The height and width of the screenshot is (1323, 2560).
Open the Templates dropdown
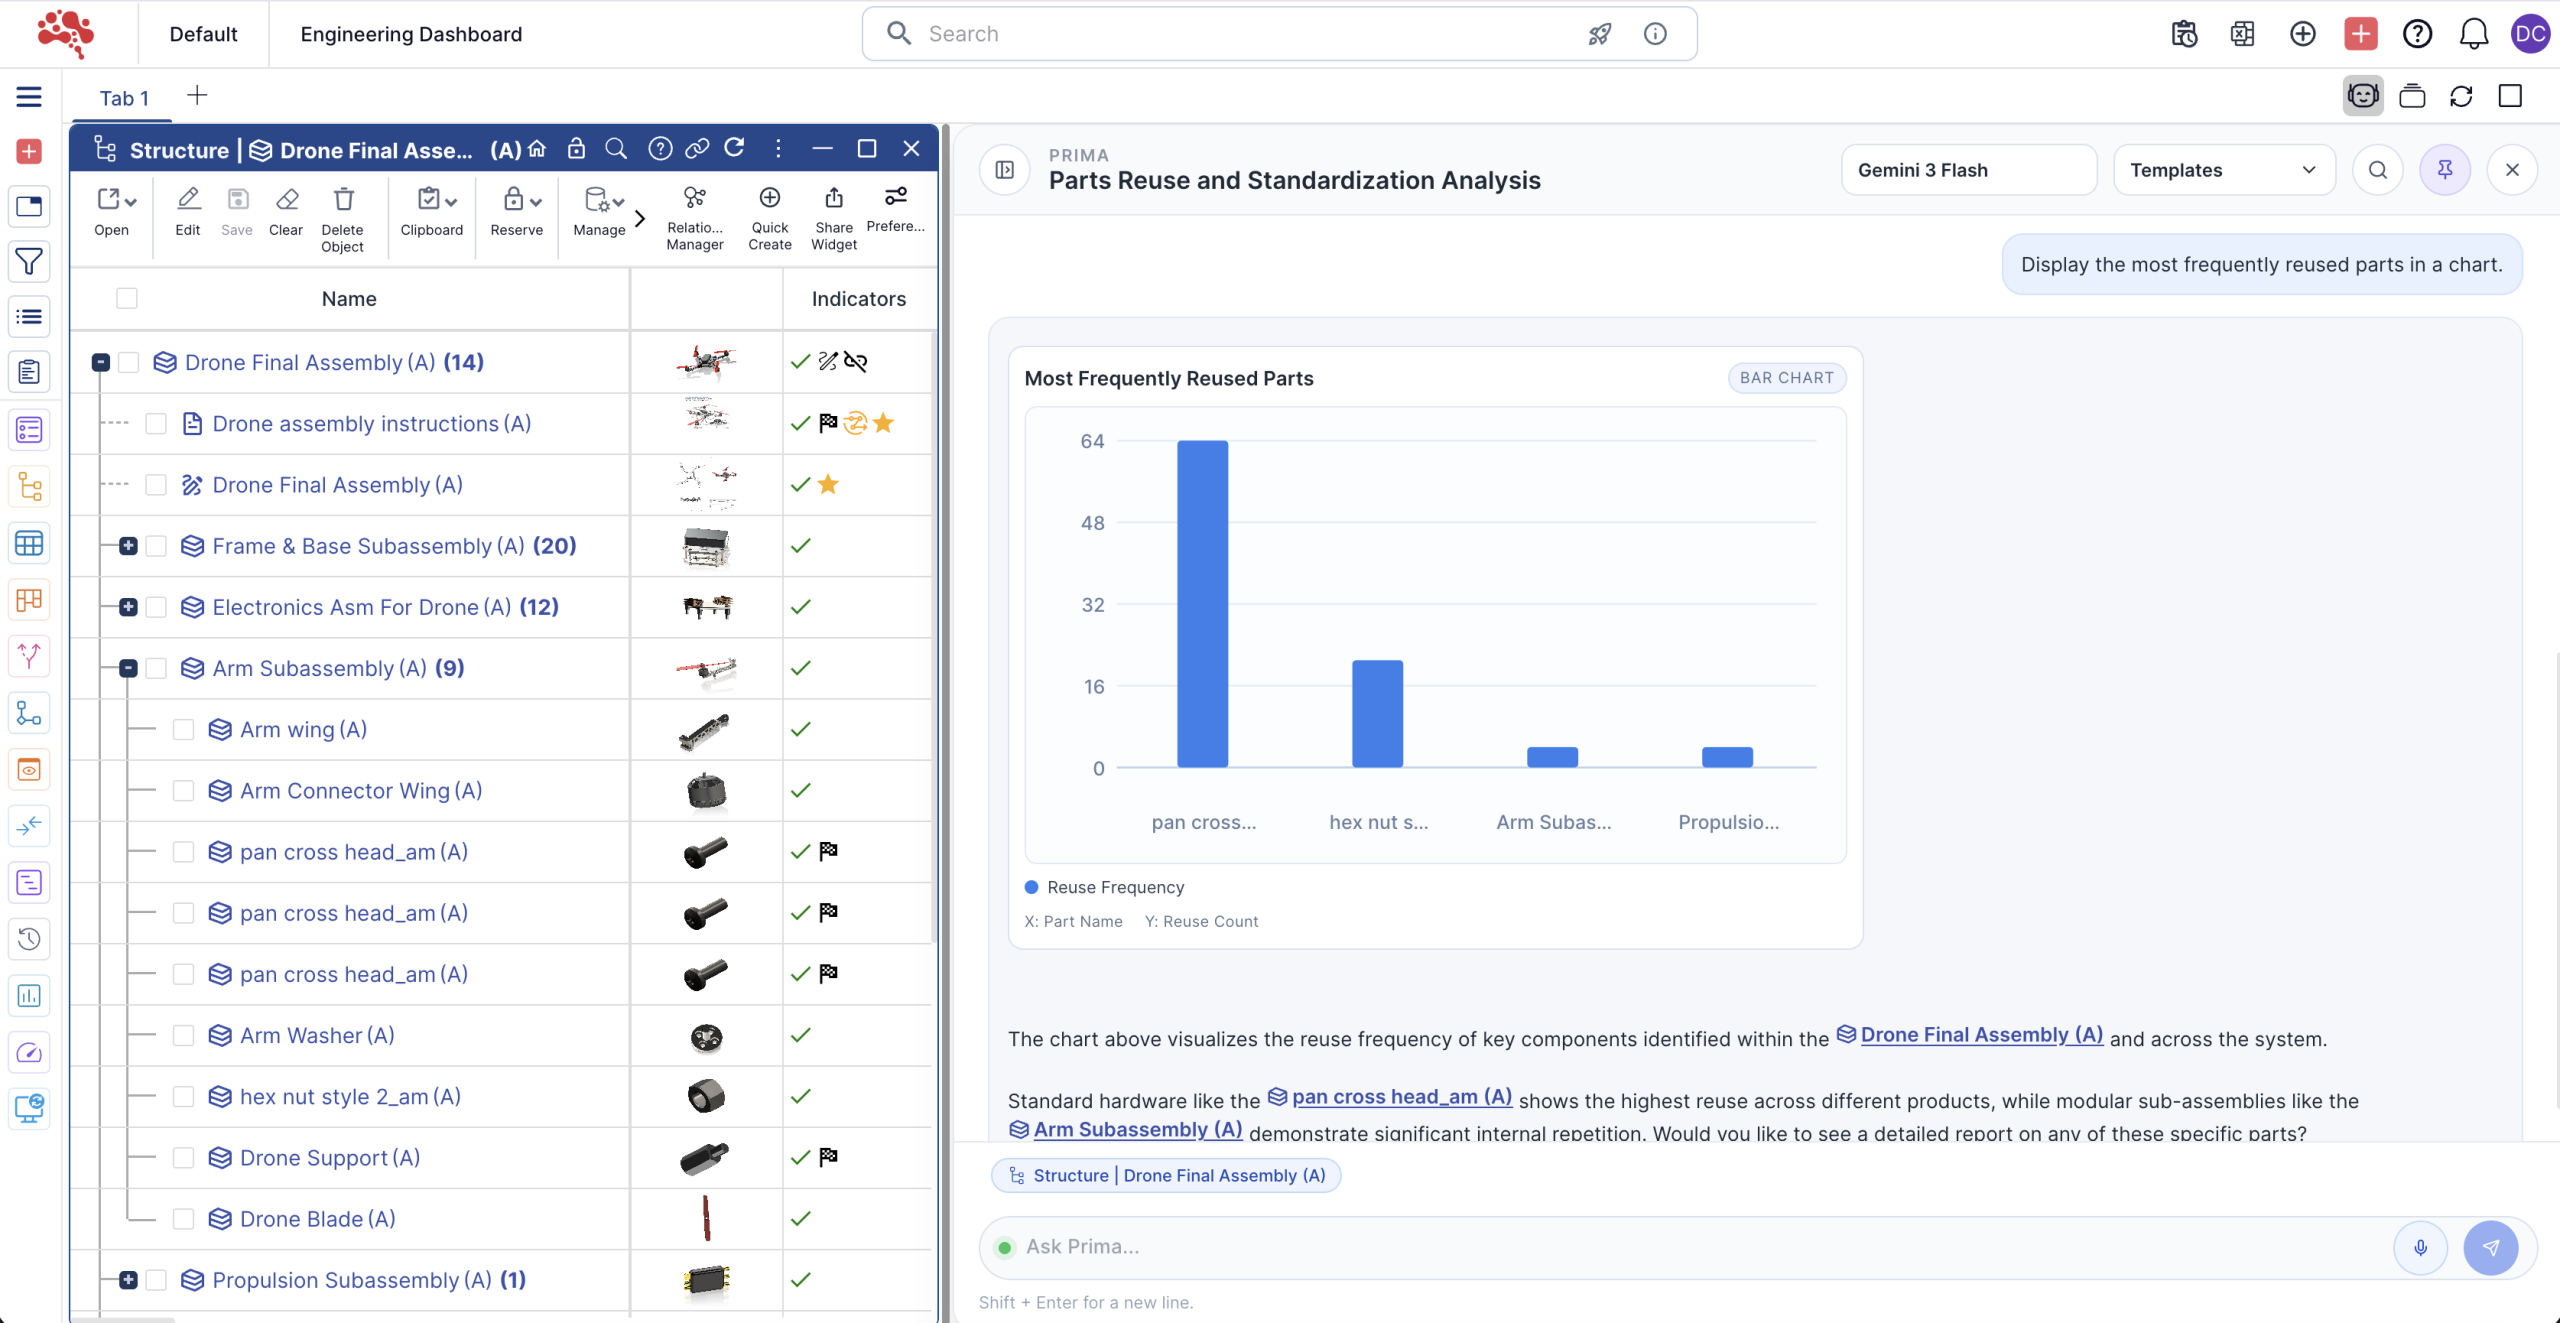point(2223,170)
